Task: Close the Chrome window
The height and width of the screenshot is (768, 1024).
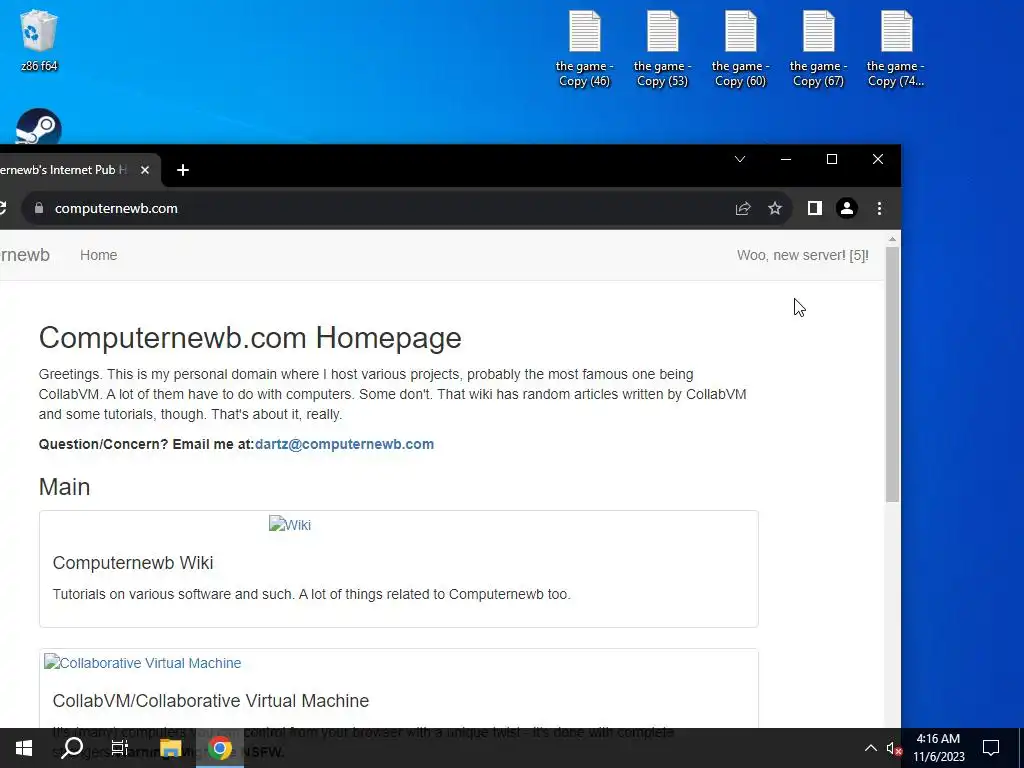Action: pyautogui.click(x=878, y=159)
